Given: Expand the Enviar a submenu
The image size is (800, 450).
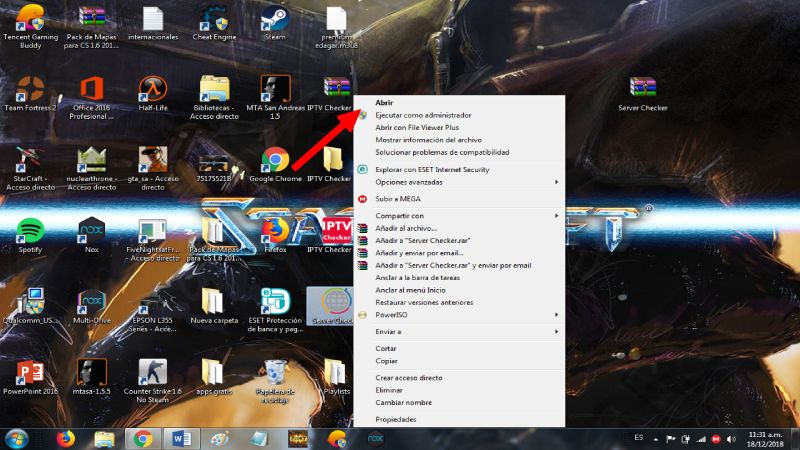Looking at the screenshot, I should (x=459, y=332).
